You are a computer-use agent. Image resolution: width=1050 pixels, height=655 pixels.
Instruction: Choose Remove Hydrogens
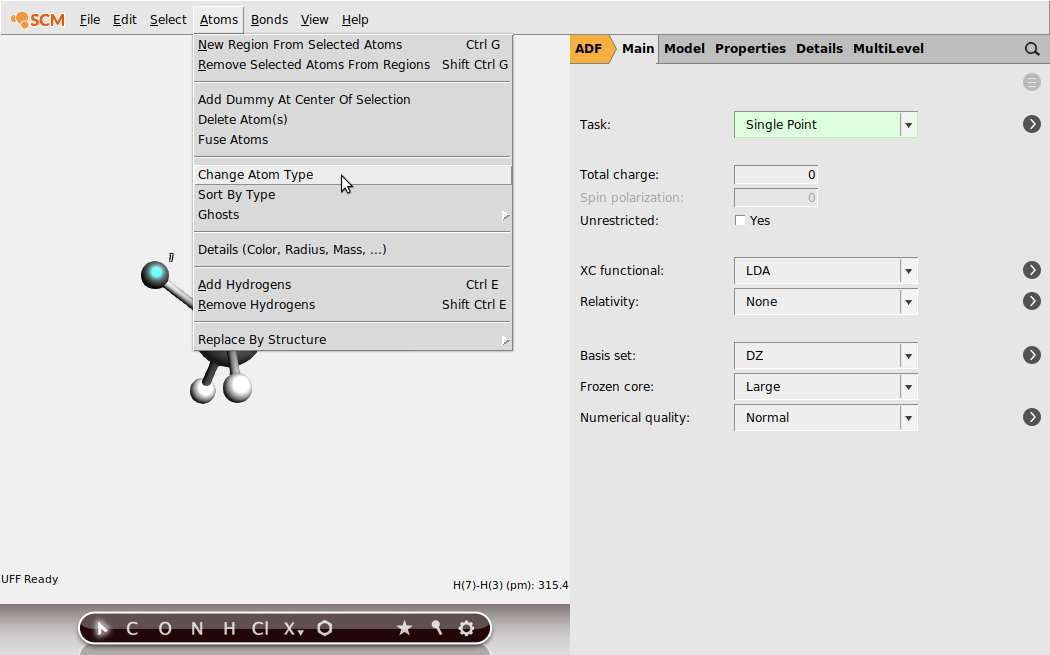(x=353, y=305)
